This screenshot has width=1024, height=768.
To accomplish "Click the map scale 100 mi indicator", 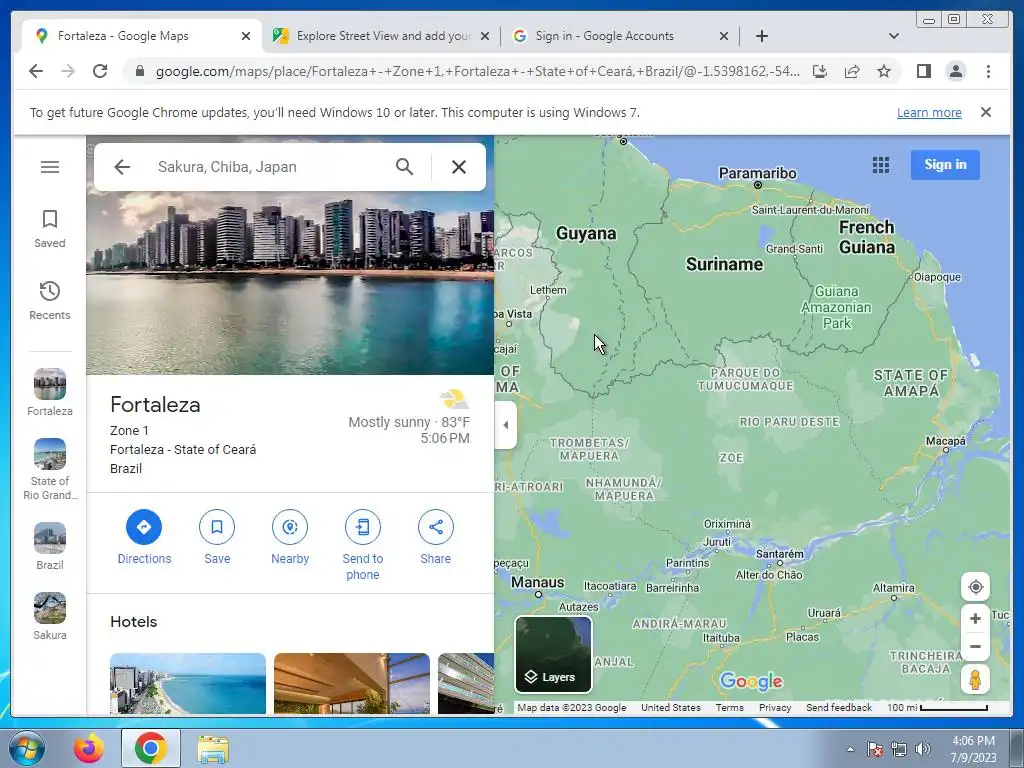I will (937, 707).
